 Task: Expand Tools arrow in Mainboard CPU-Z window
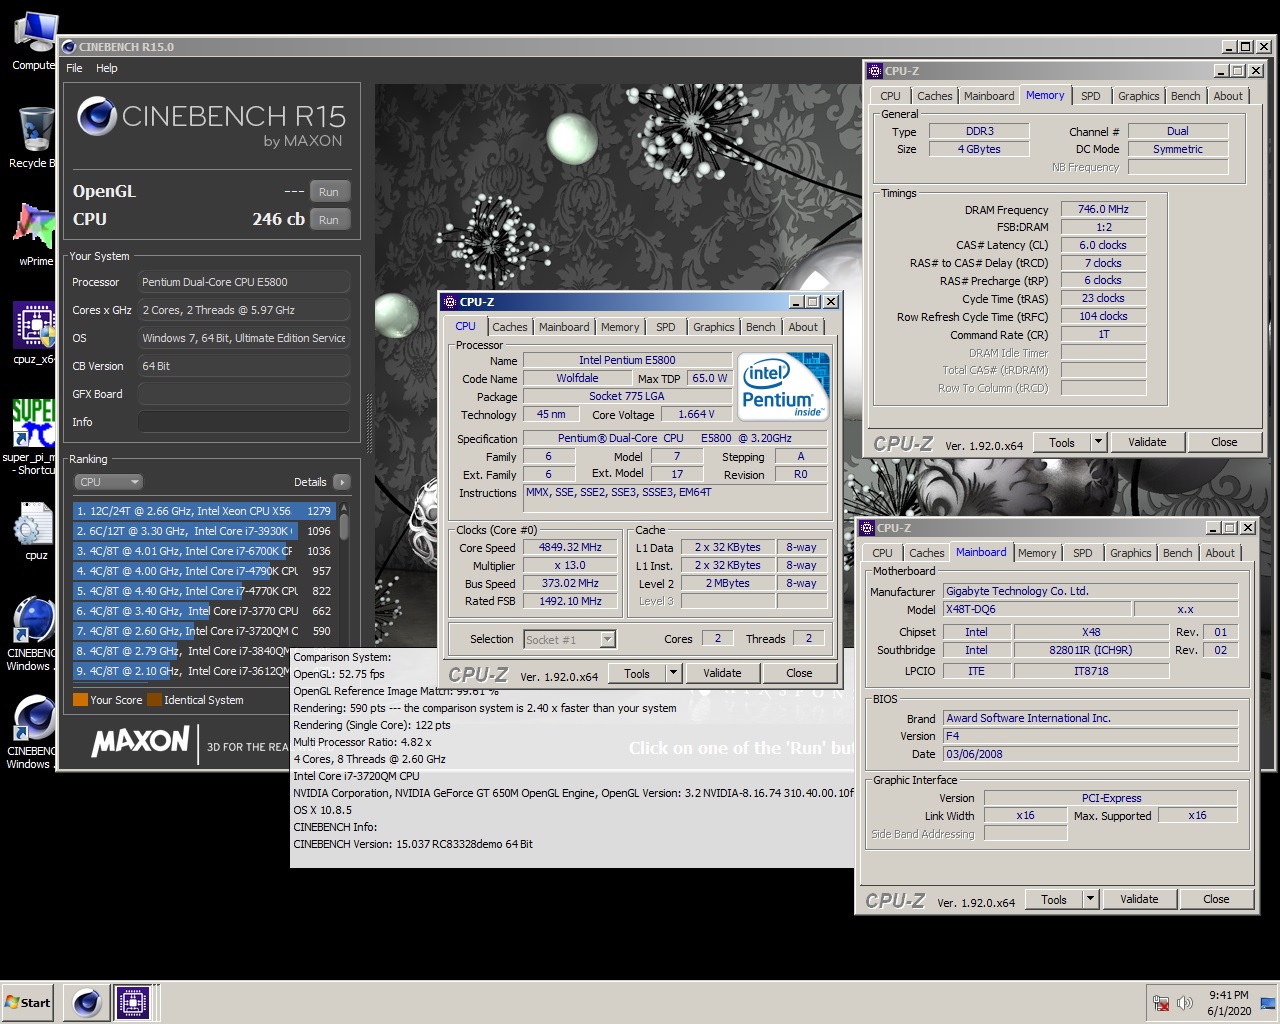tap(1090, 899)
